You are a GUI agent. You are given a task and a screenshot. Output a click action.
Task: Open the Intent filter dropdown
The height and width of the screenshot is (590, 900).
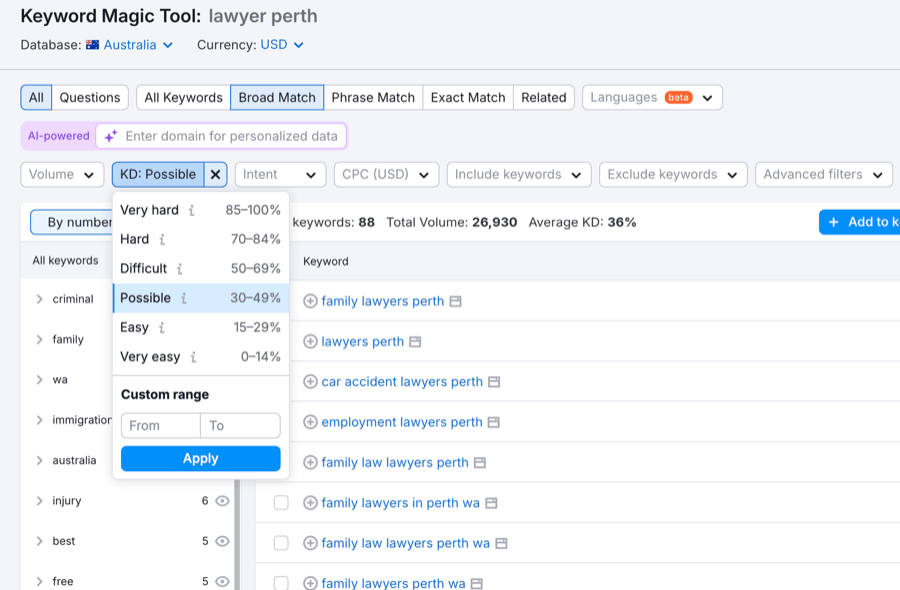pyautogui.click(x=280, y=174)
